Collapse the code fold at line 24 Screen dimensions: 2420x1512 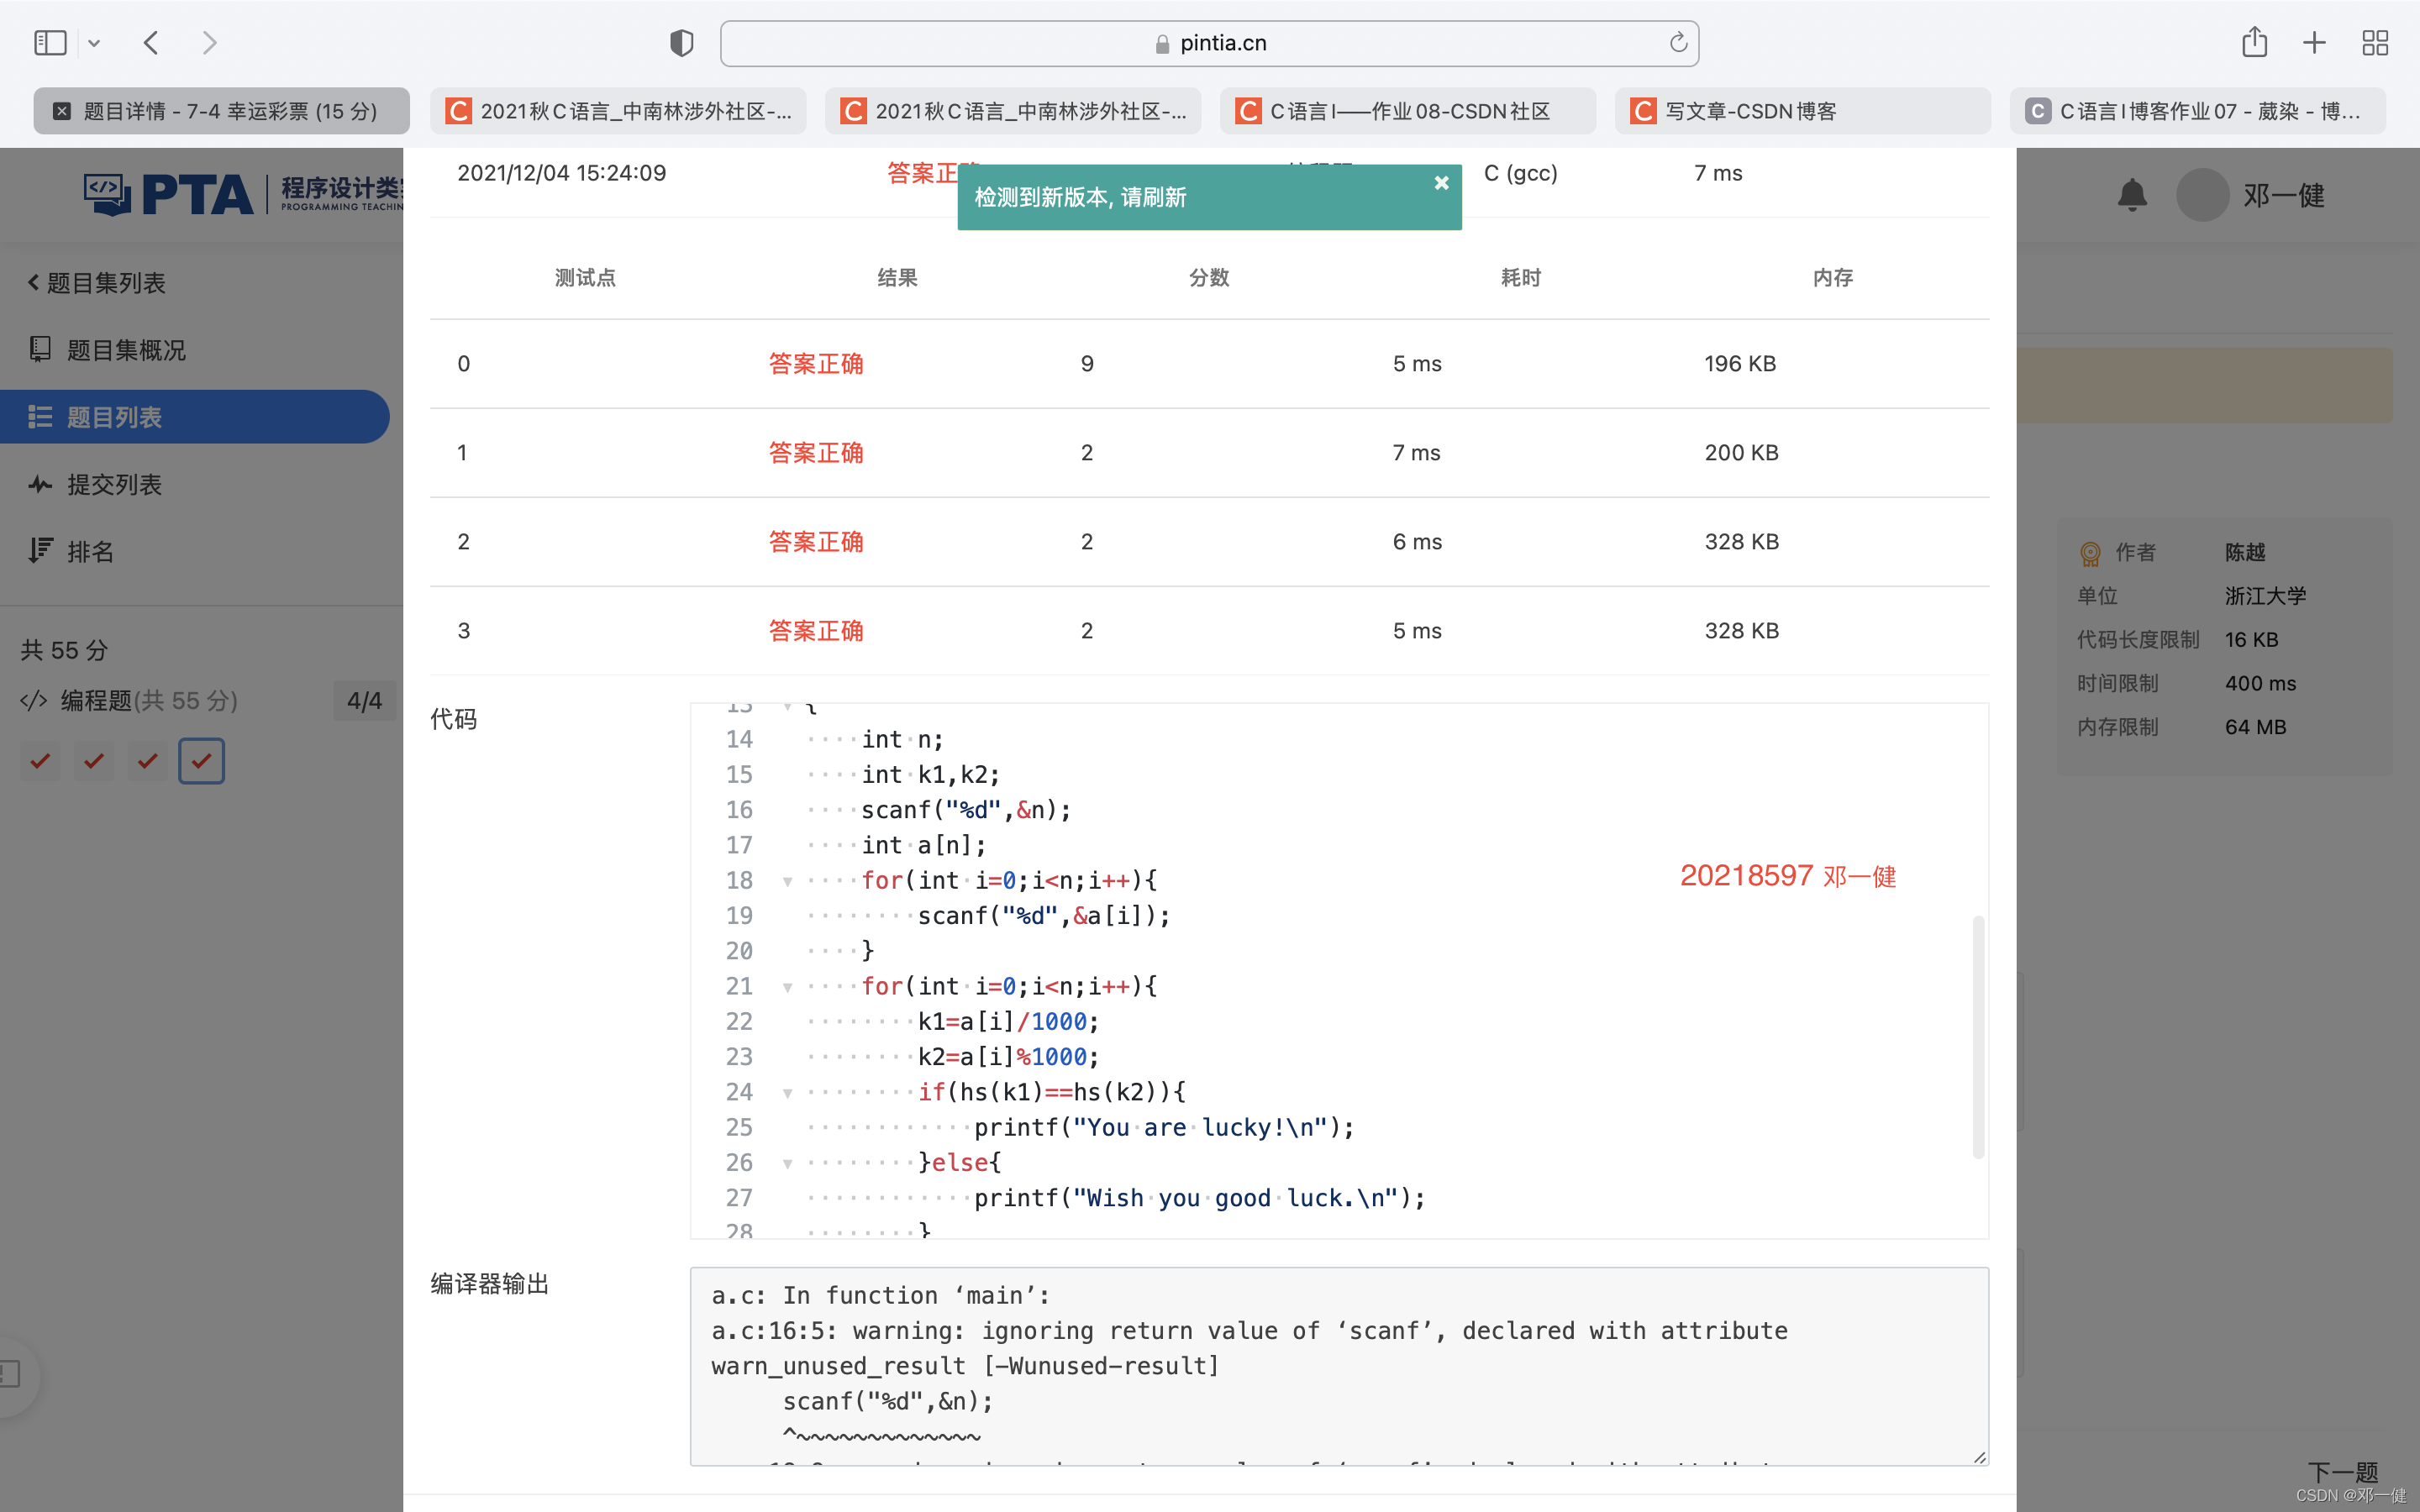pyautogui.click(x=788, y=1094)
